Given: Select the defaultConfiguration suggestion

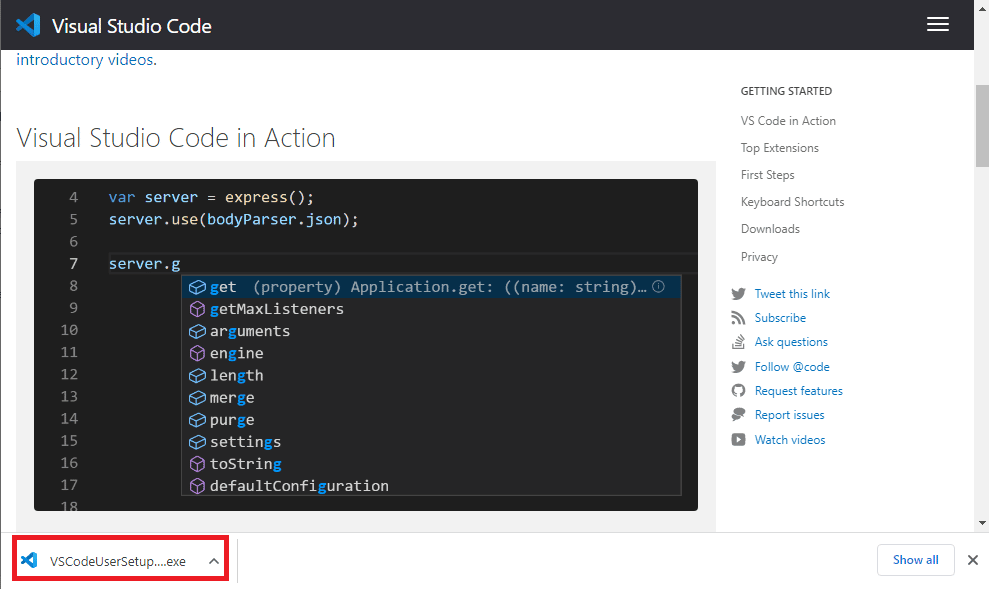Looking at the screenshot, I should (431, 486).
